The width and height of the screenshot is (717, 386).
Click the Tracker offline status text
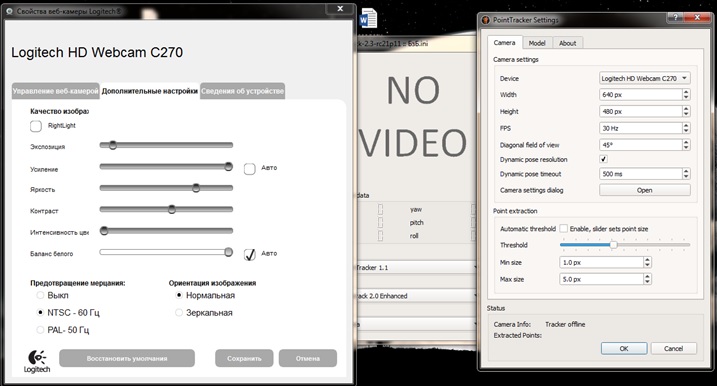click(x=565, y=324)
